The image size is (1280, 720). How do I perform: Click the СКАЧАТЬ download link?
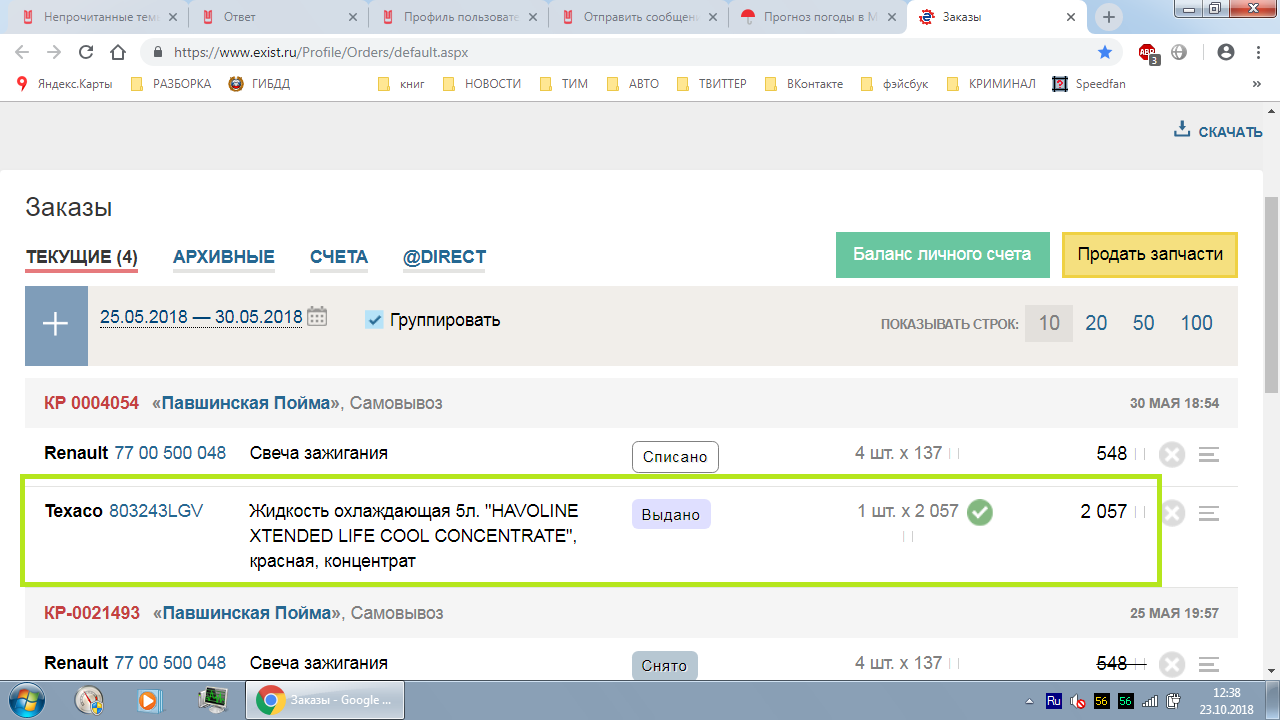(1230, 132)
